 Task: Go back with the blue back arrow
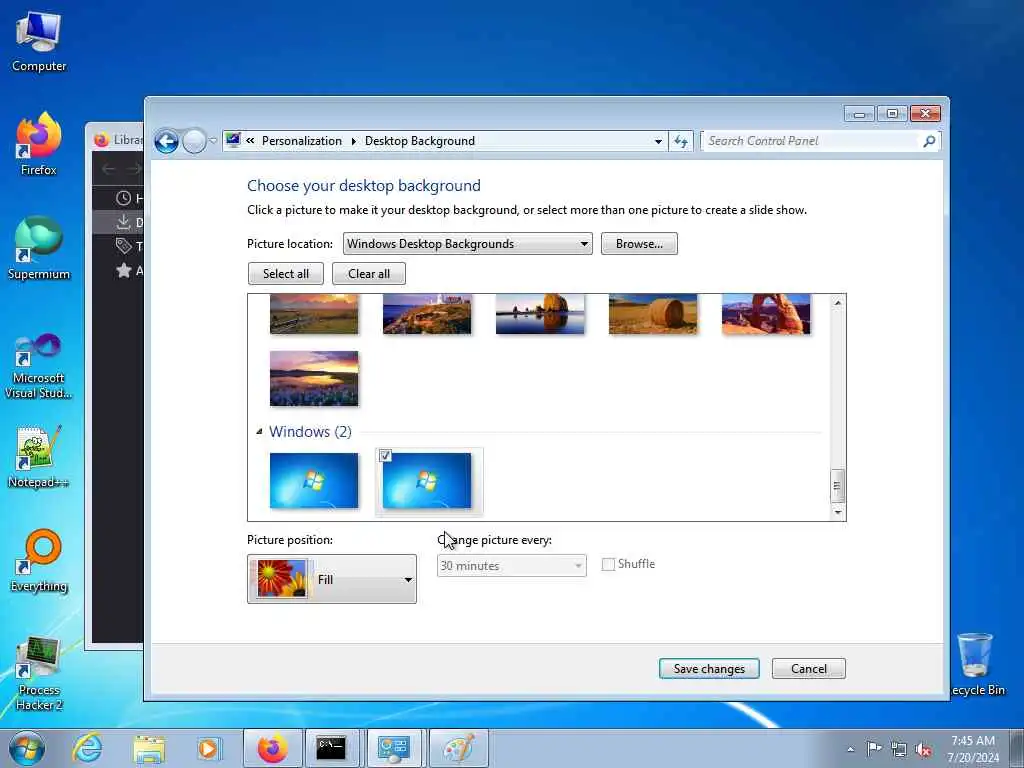167,141
